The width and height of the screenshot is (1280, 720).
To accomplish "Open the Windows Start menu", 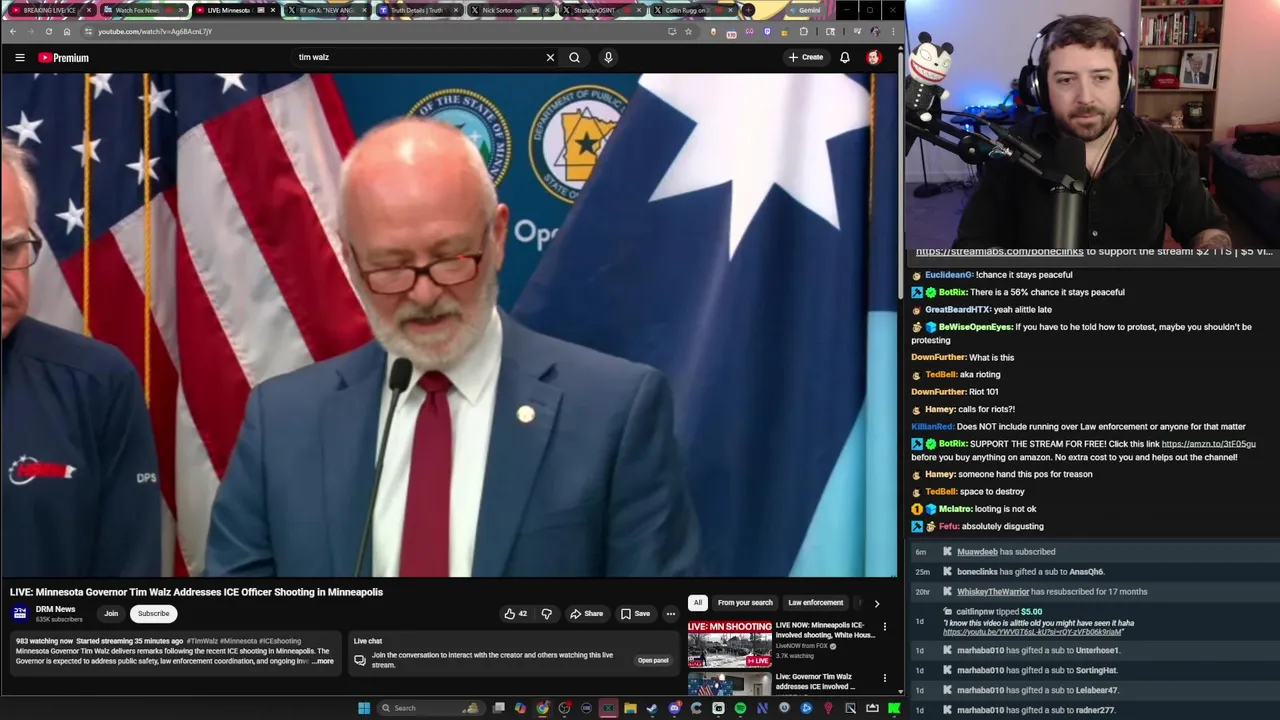I will click(364, 708).
